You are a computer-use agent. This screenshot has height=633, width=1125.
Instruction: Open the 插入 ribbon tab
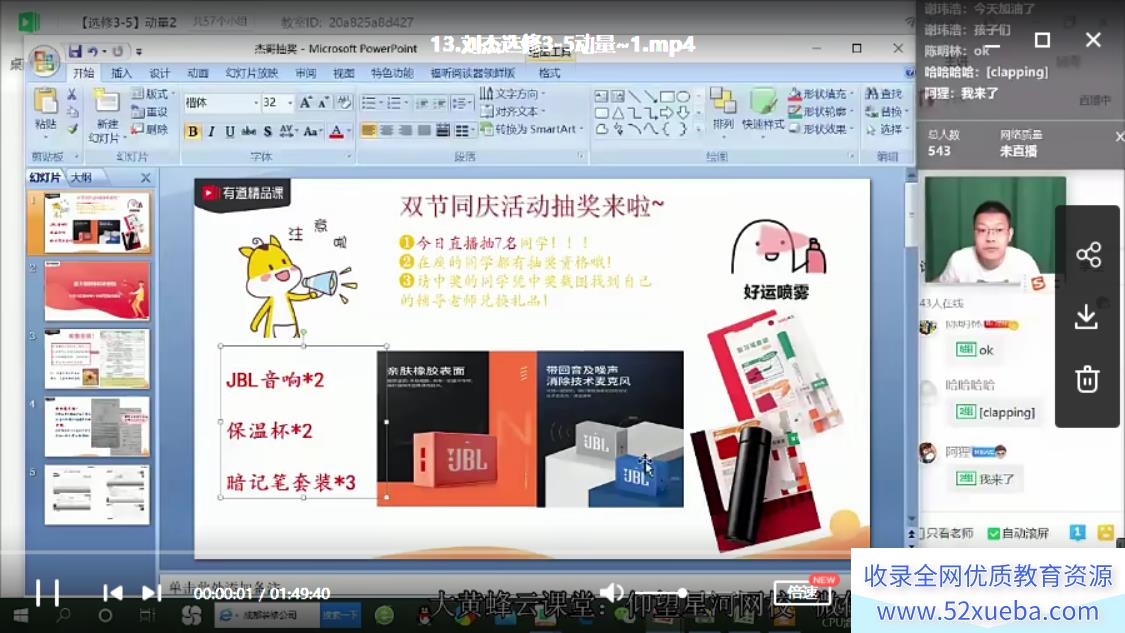tap(121, 73)
